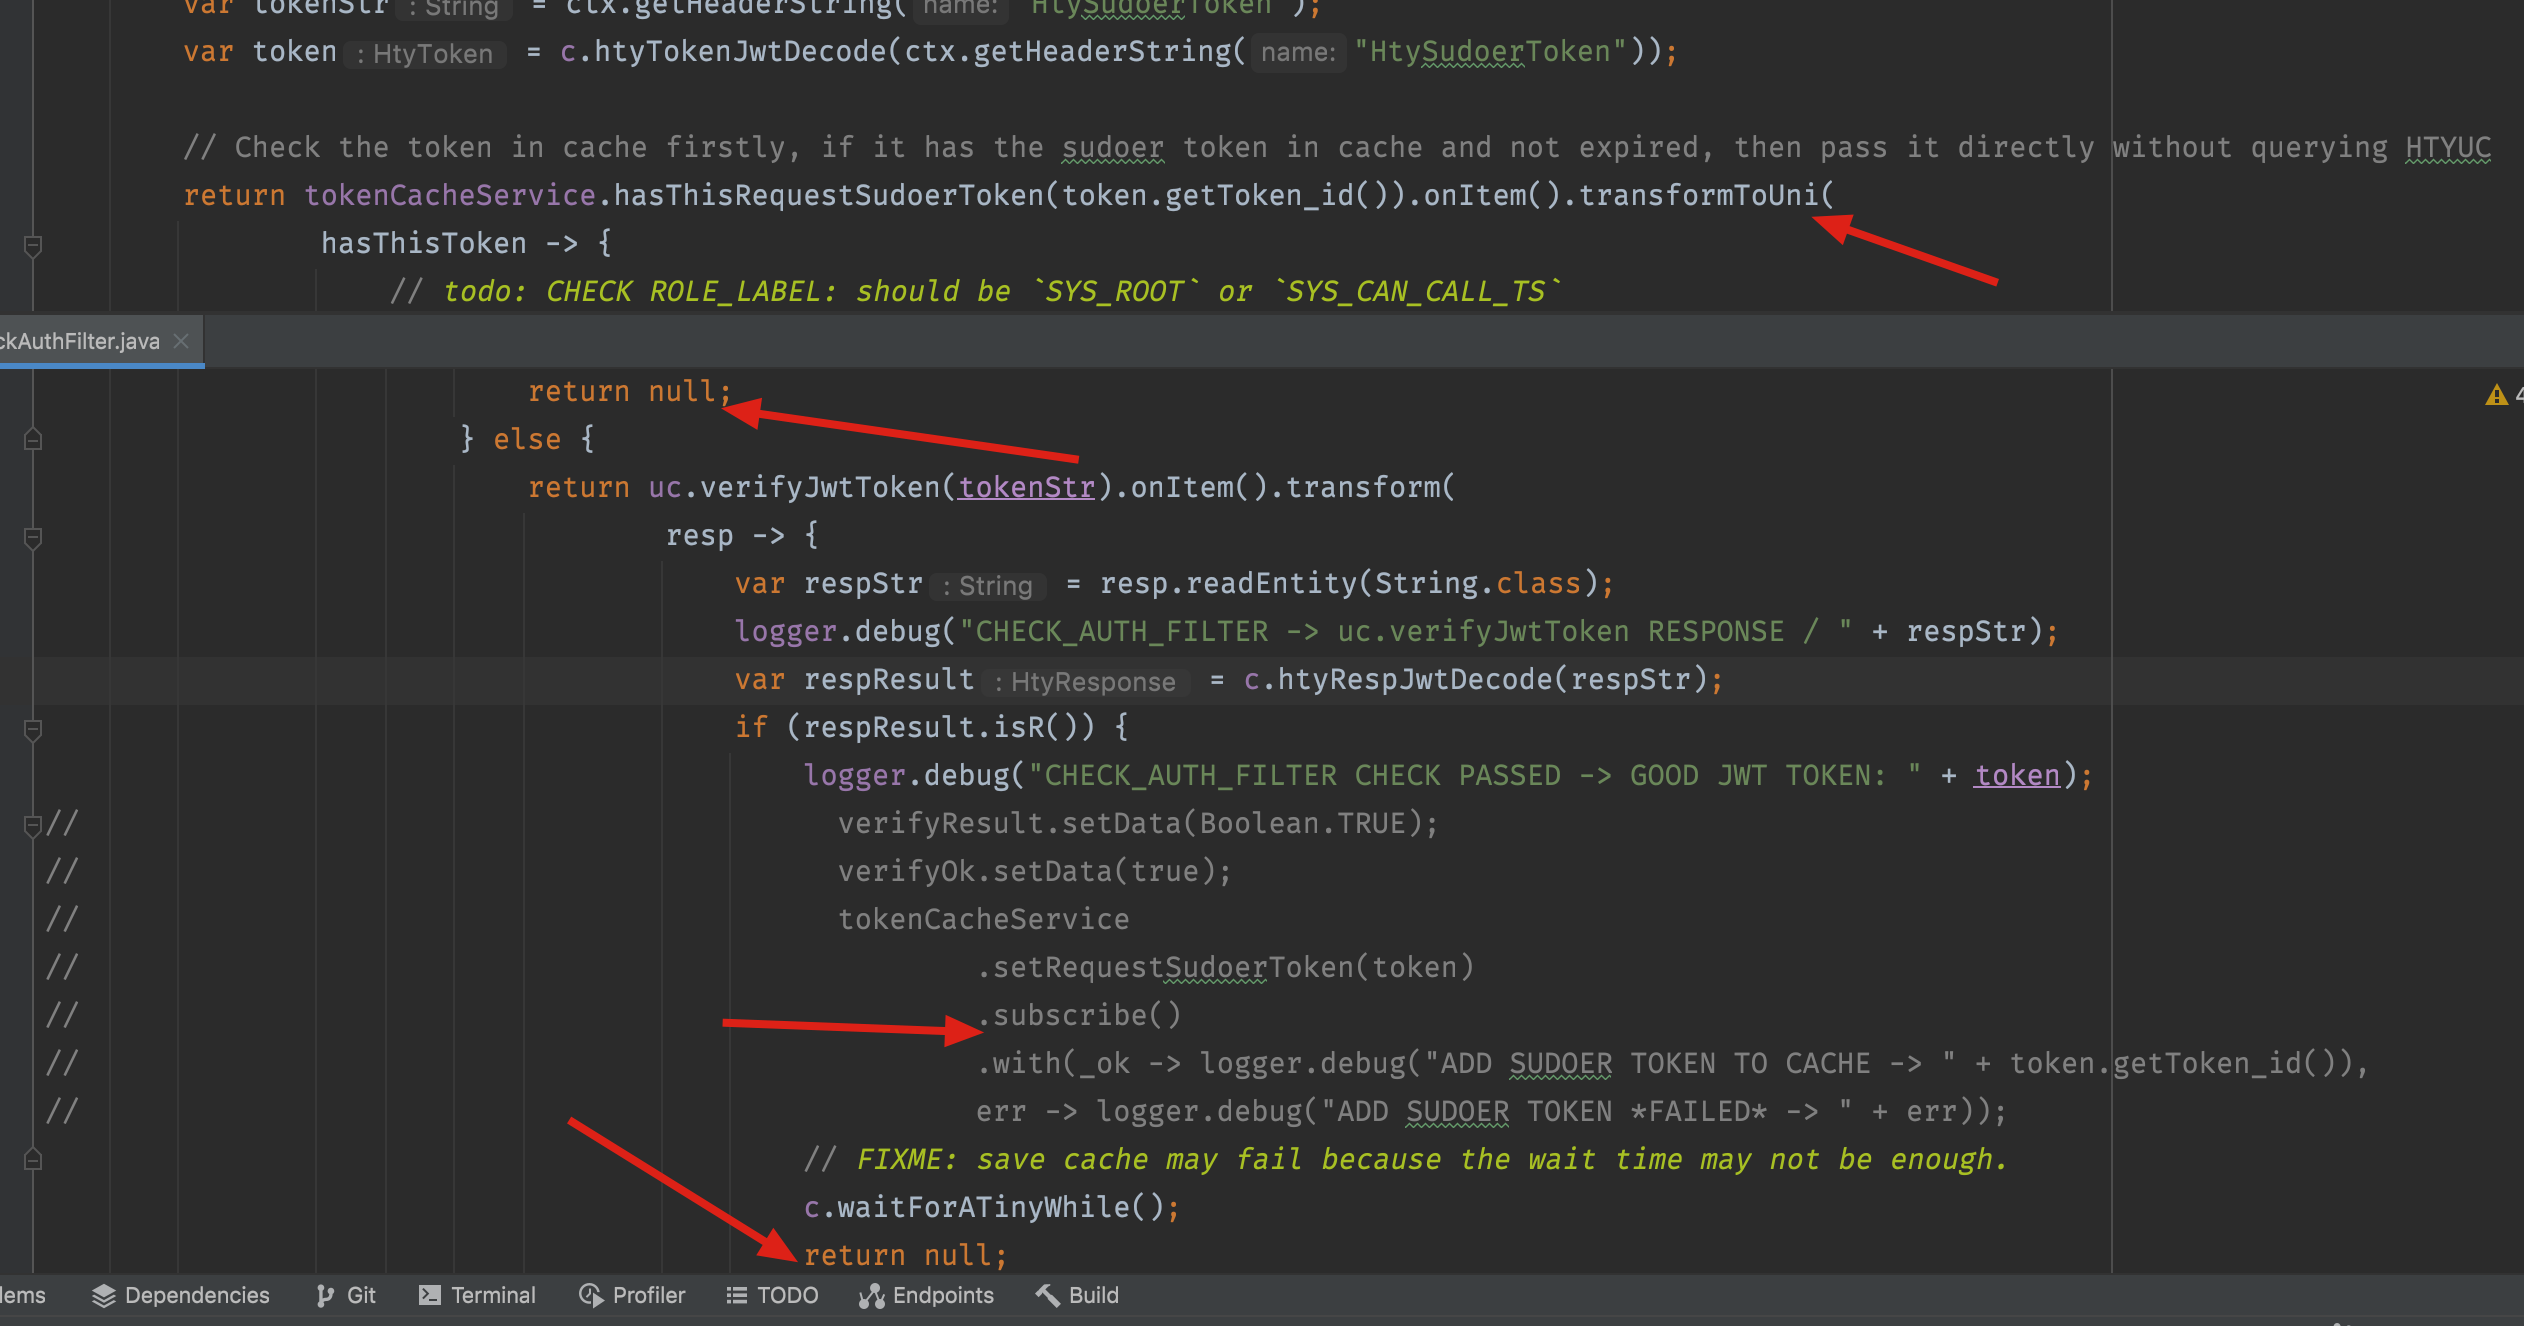Click the underlined tokenStr argument in verifyJwtToken
The width and height of the screenshot is (2524, 1326).
[x=1026, y=487]
